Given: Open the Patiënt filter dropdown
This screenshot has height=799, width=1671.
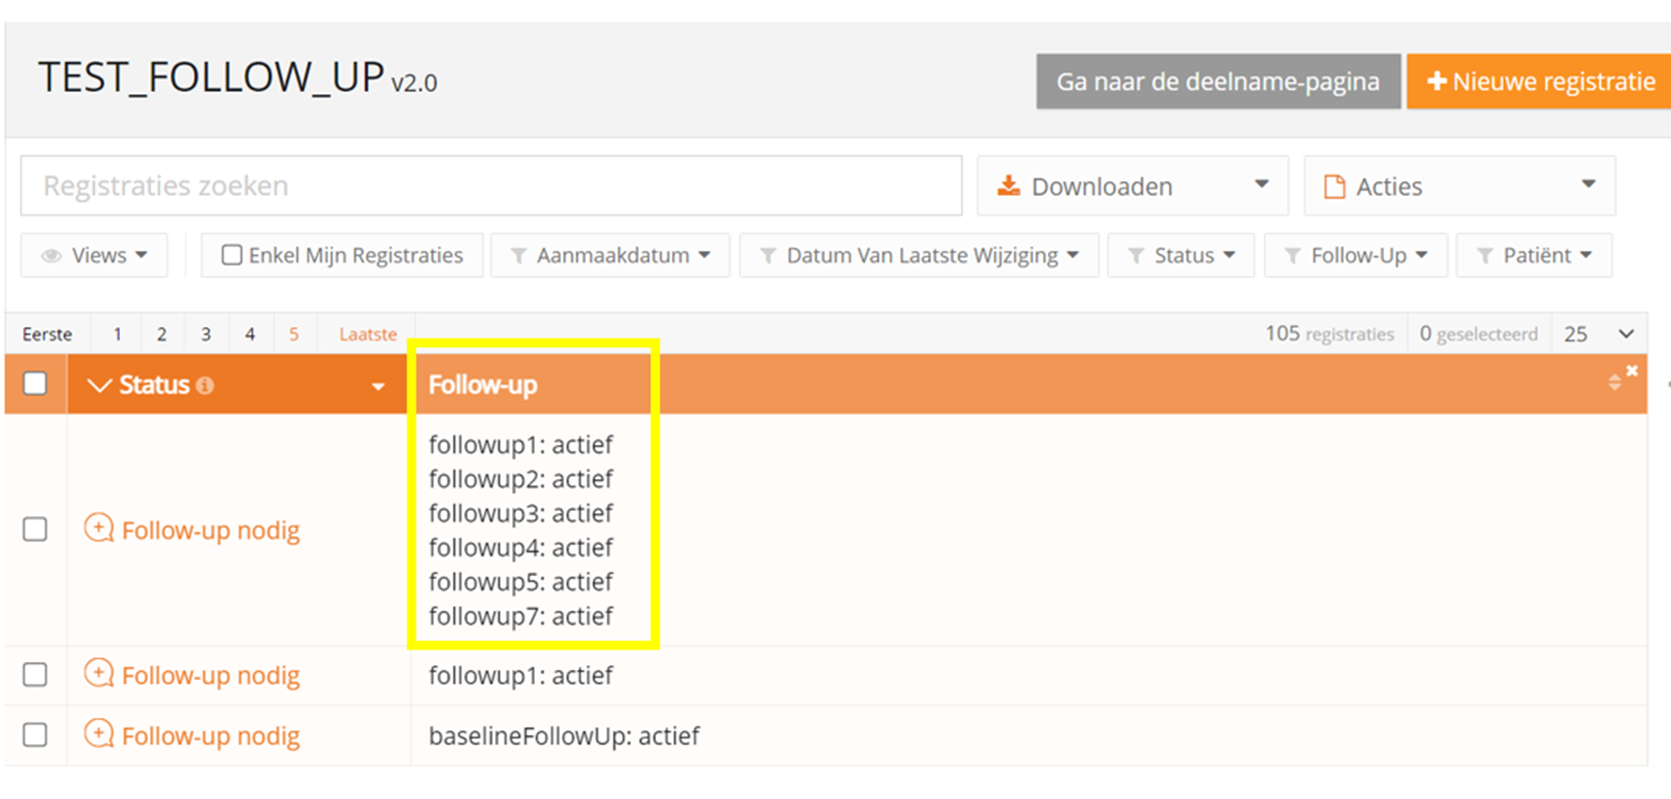Looking at the screenshot, I should click(1534, 255).
